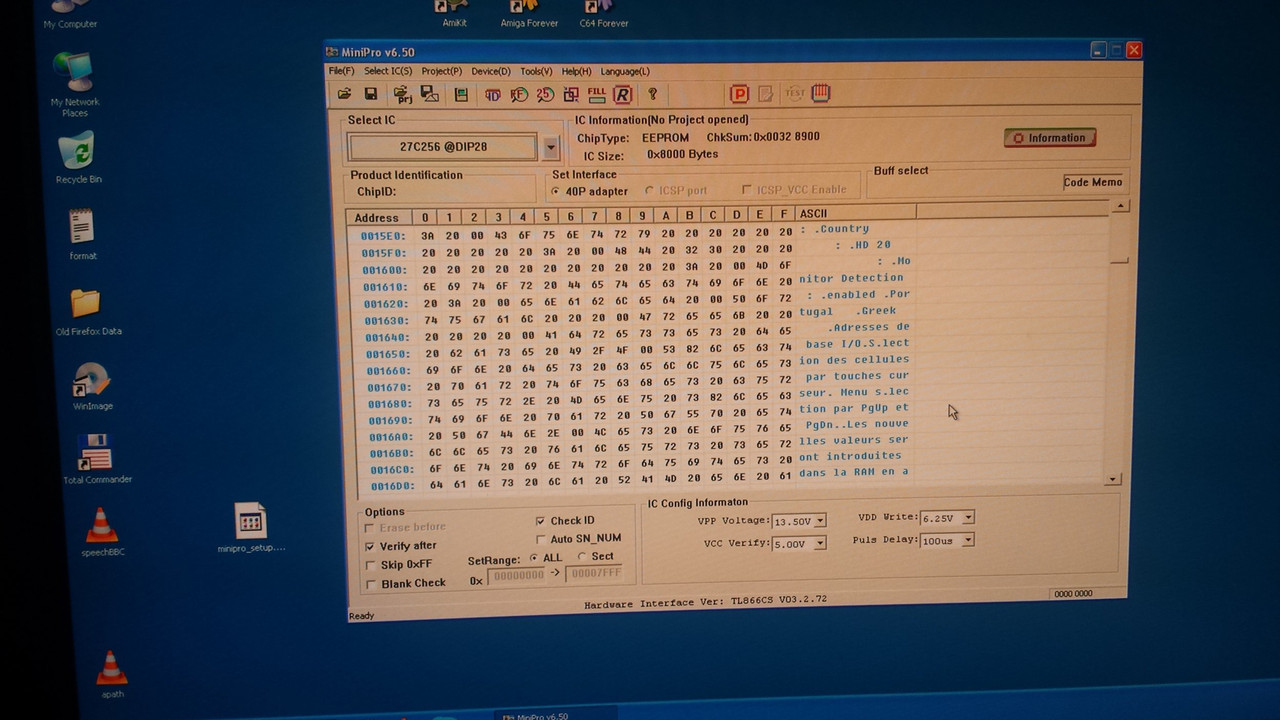
Task: Click the red P program chip icon
Action: [740, 94]
